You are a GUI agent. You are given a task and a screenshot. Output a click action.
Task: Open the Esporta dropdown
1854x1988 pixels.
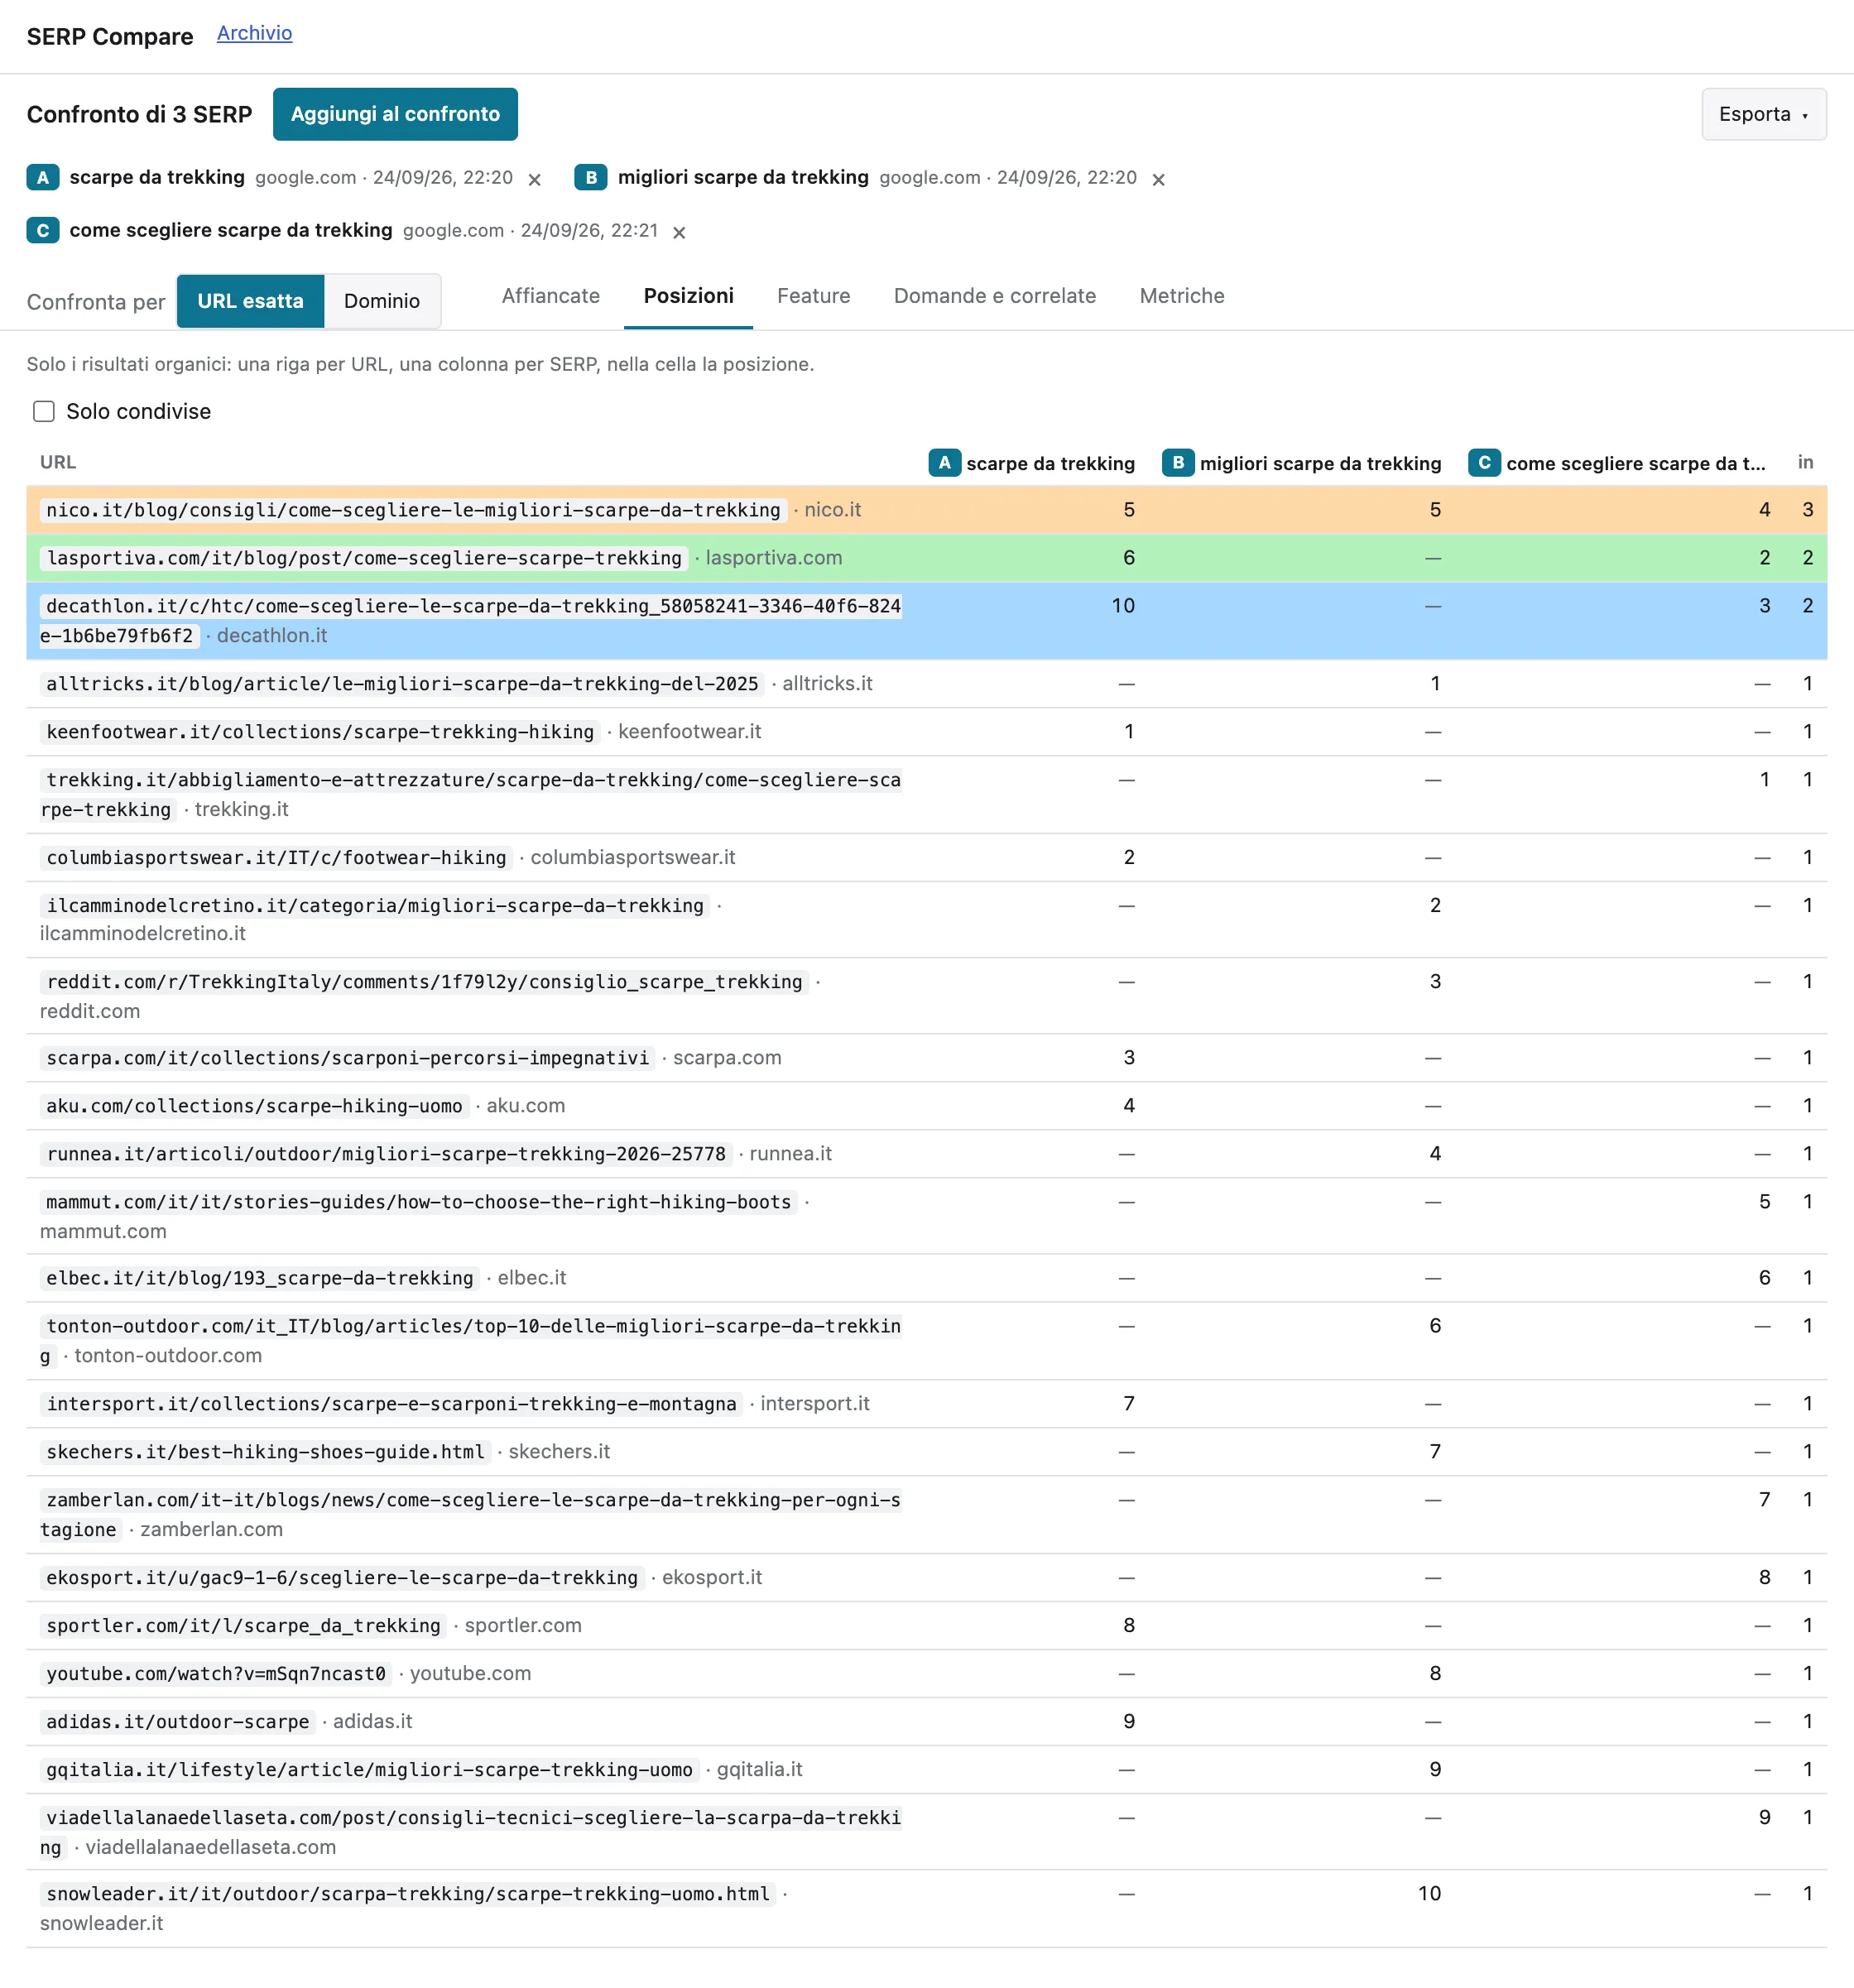click(1764, 114)
